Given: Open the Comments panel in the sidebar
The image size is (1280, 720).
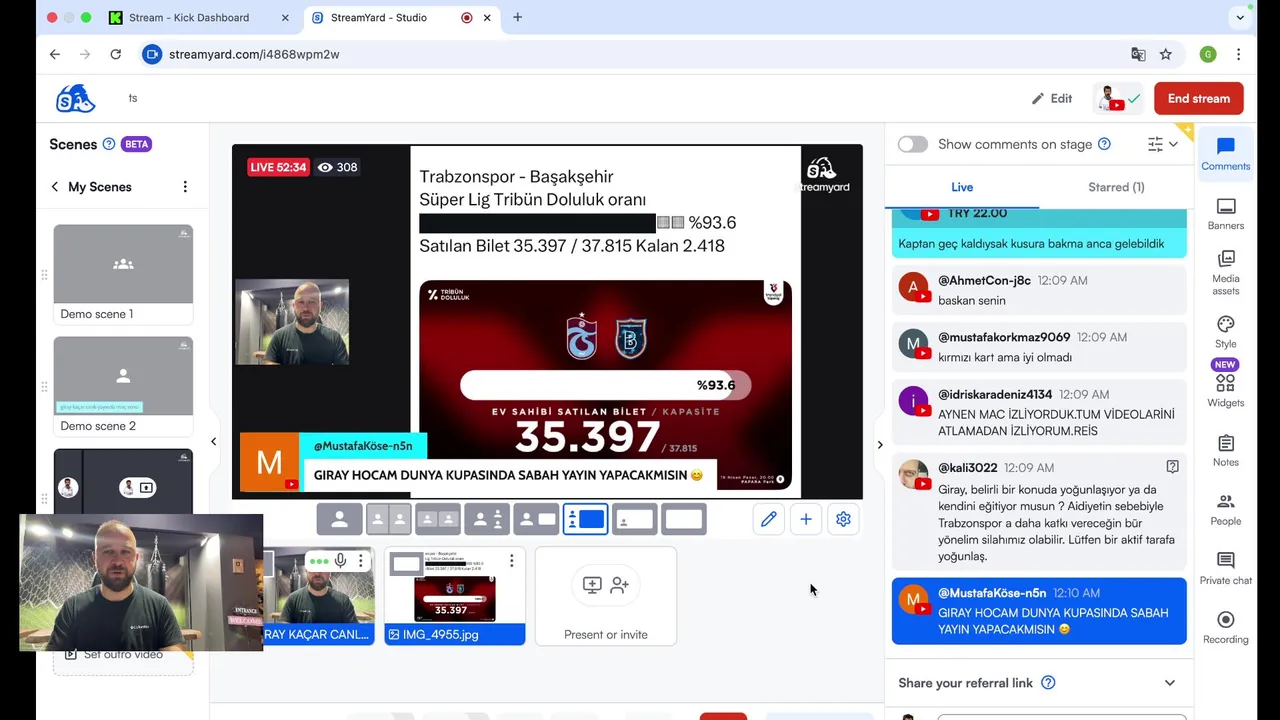Looking at the screenshot, I should (1226, 155).
